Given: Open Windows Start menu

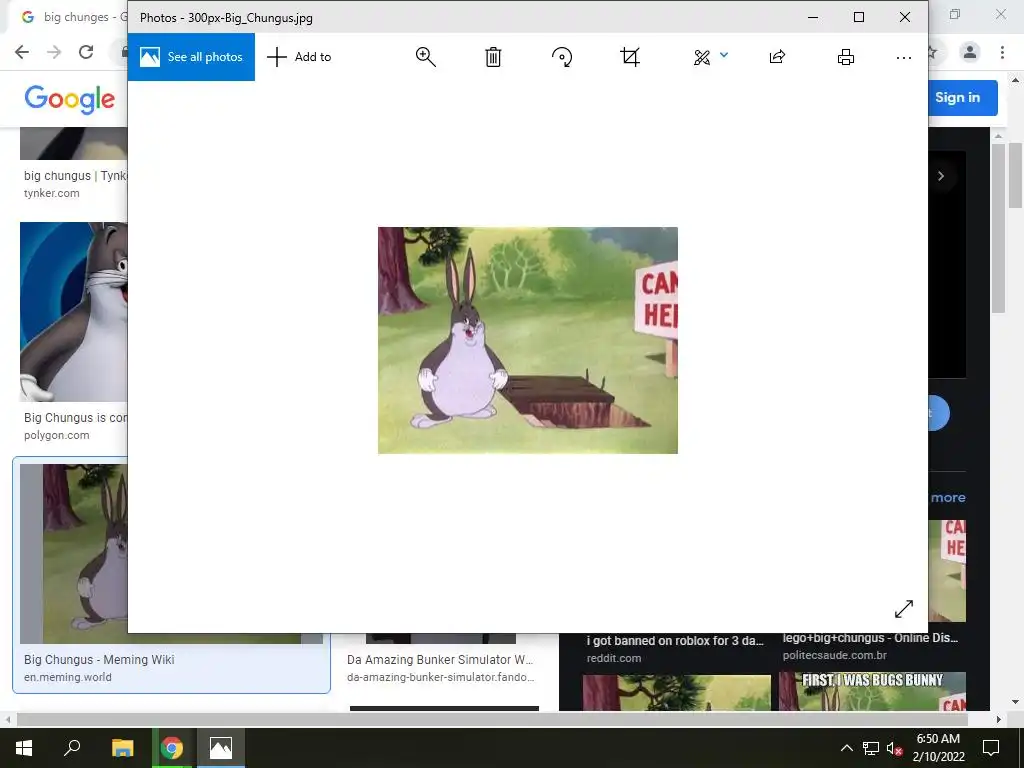Looking at the screenshot, I should [x=24, y=748].
